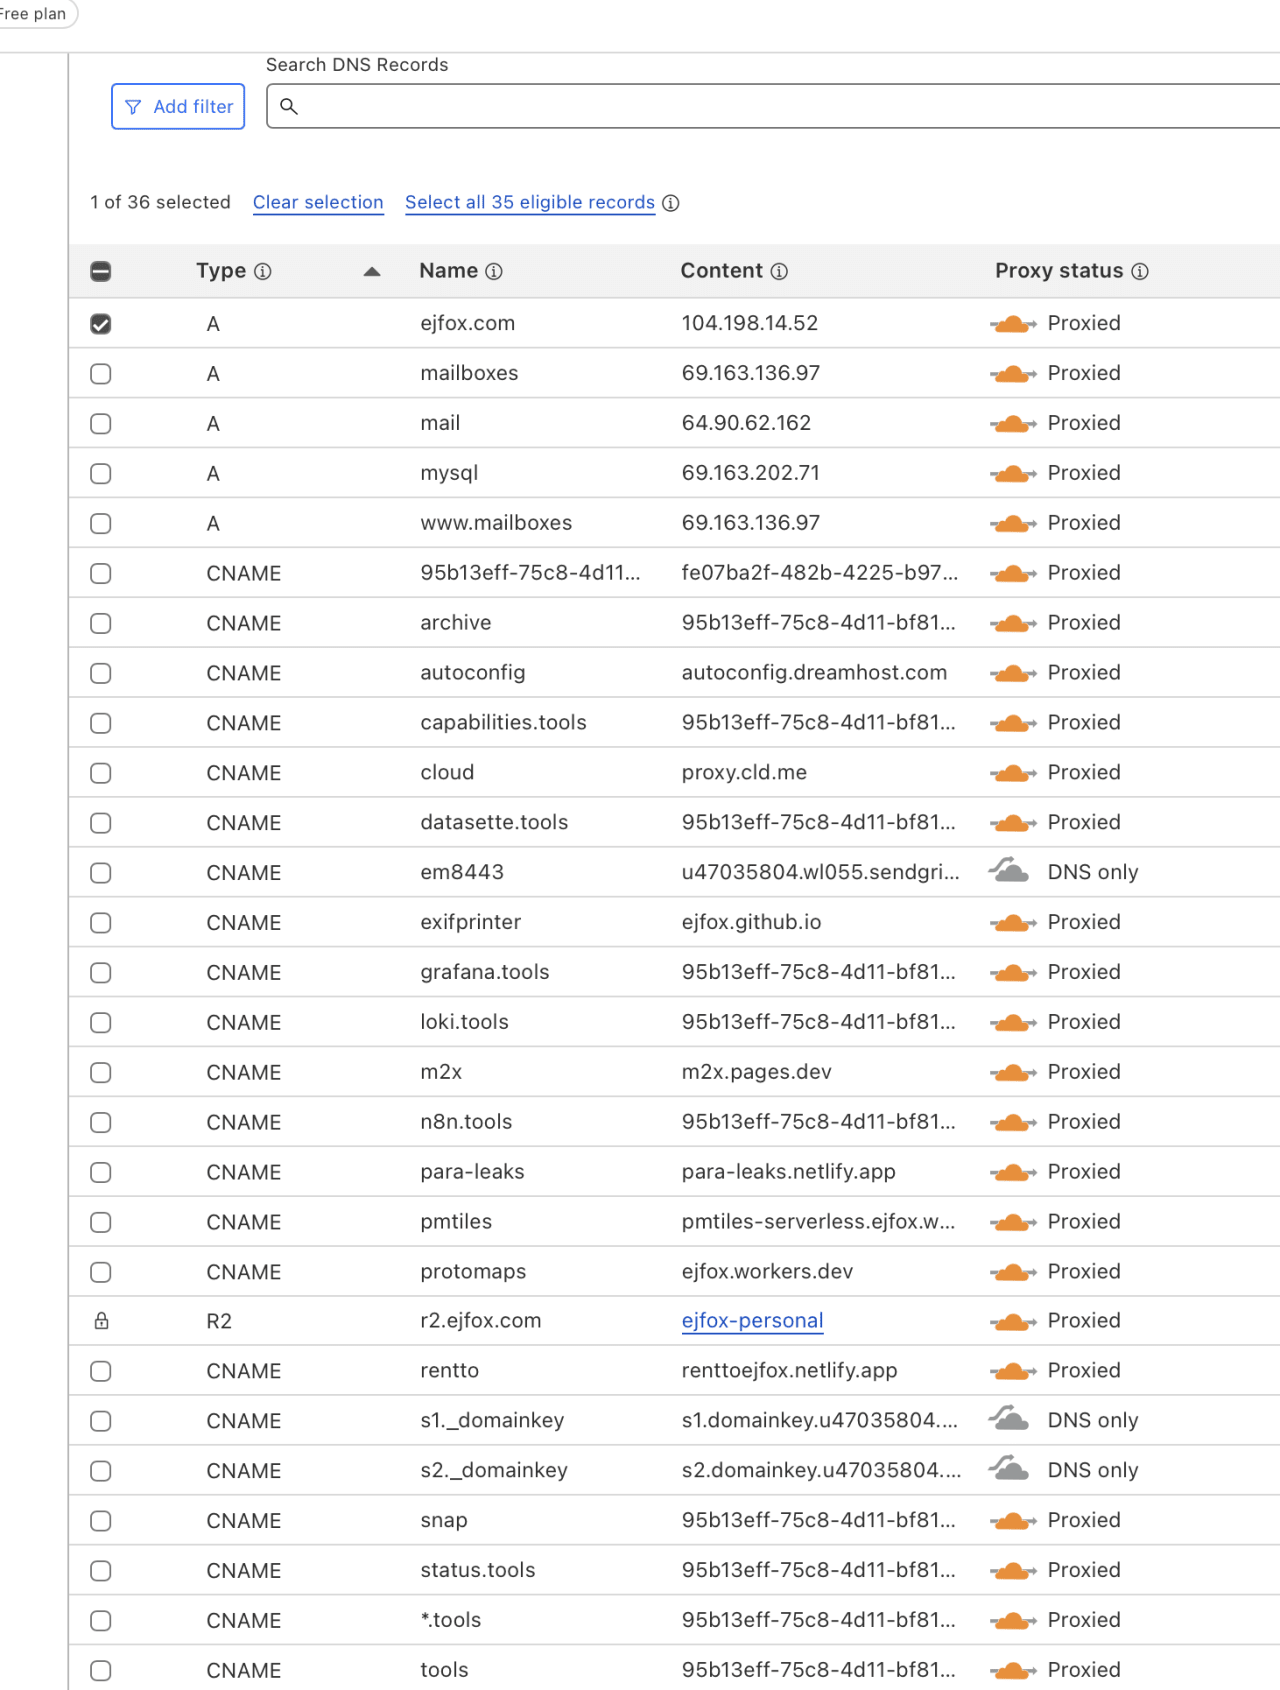Click the autoconfig.dreamhost.com content
This screenshot has height=1690, width=1280.
click(x=815, y=673)
